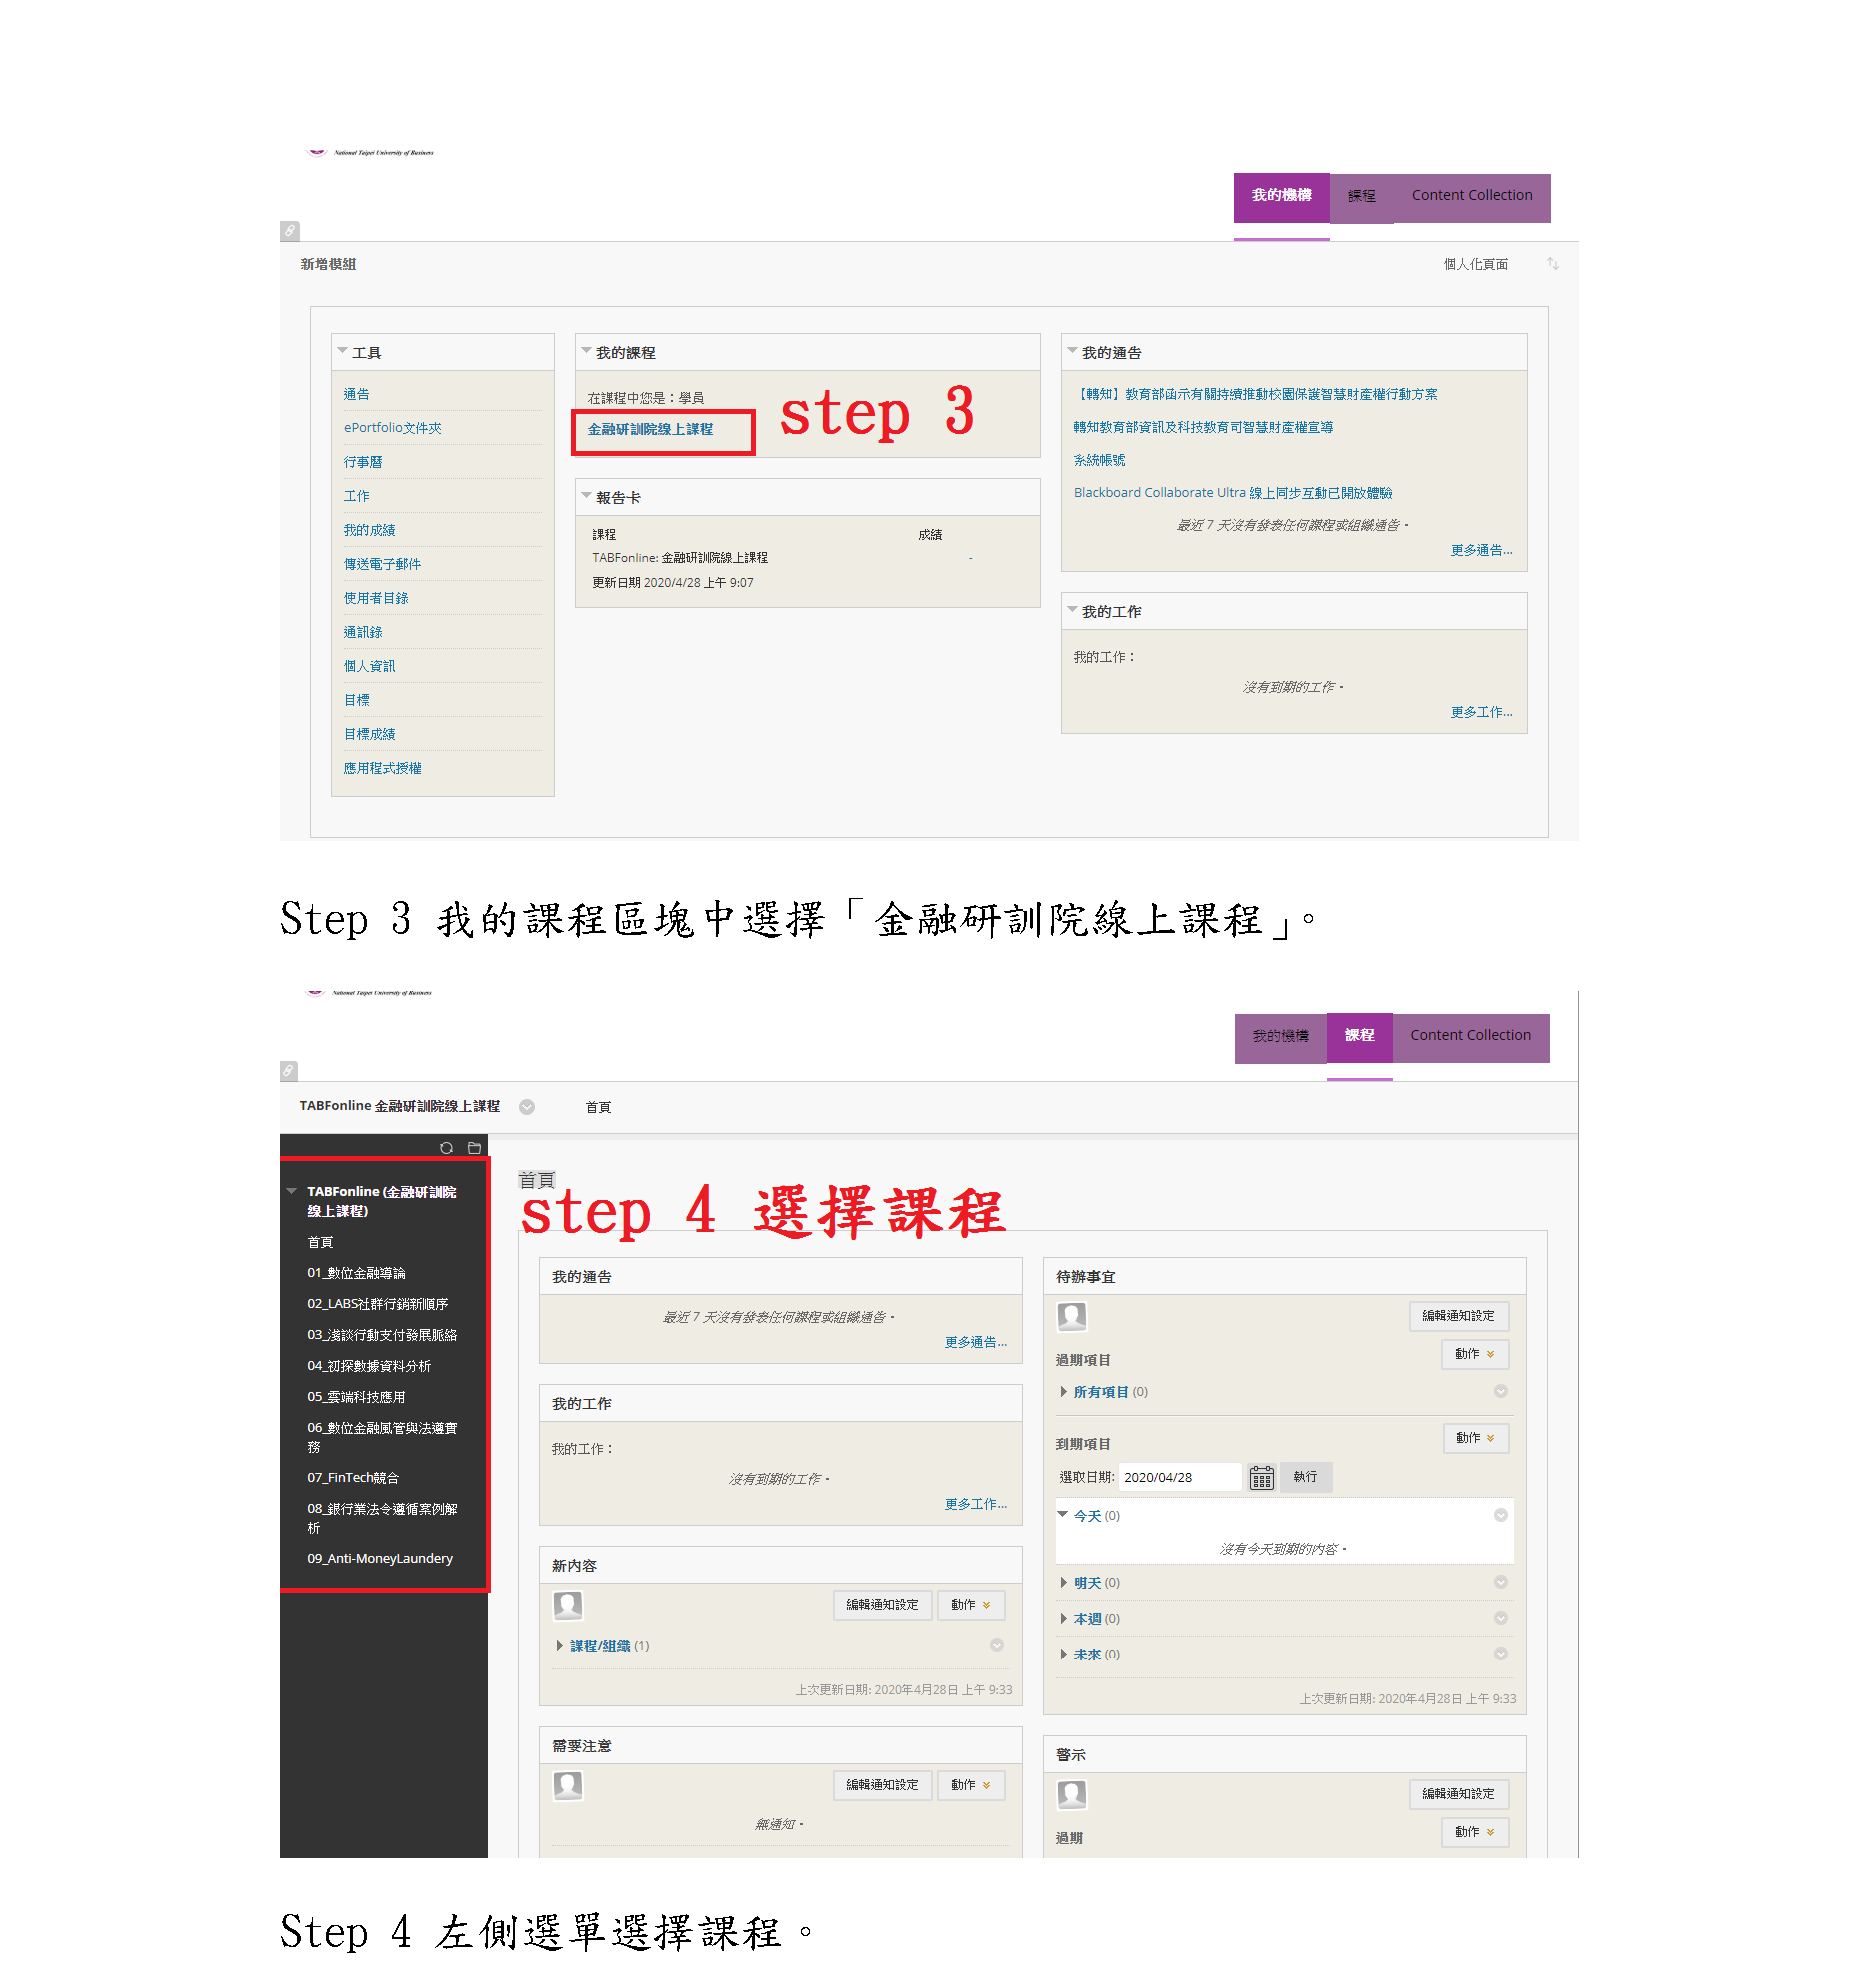Open Content Collection tab in the Step 4 screenshot
1849x1978 pixels.
tap(1470, 1037)
